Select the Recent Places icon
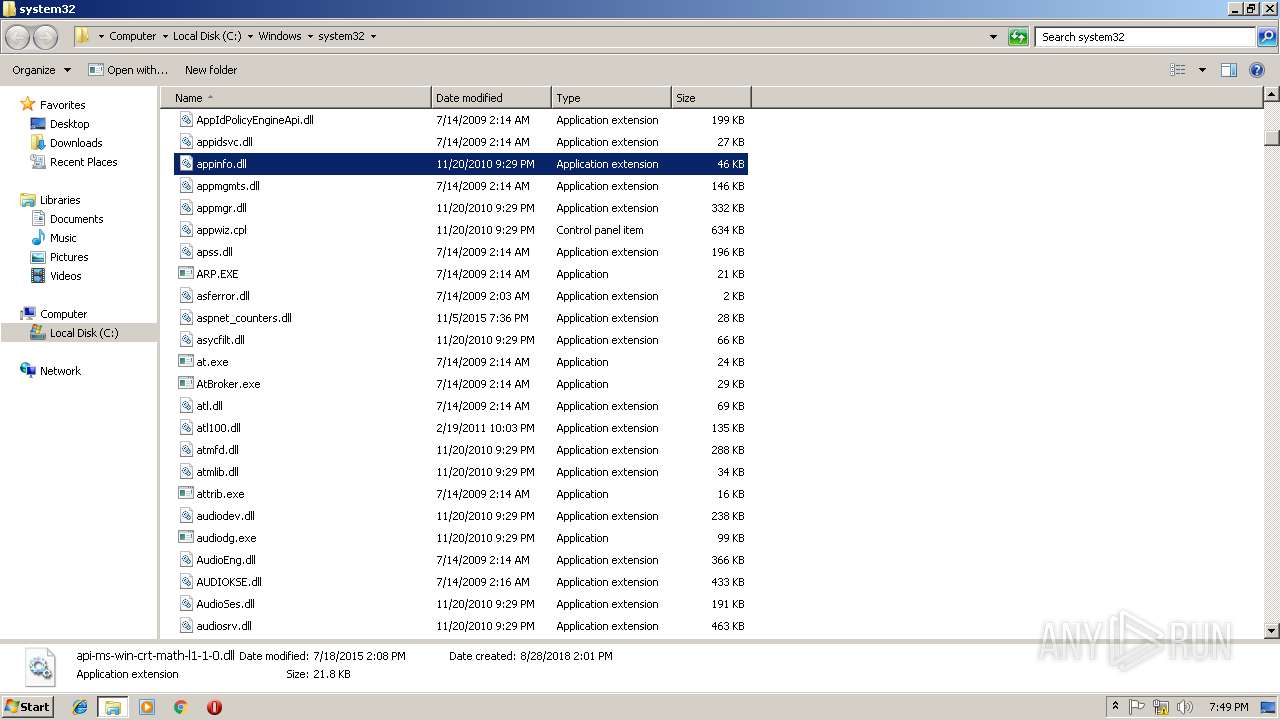Screen dimensions: 1280x720 [x=38, y=162]
